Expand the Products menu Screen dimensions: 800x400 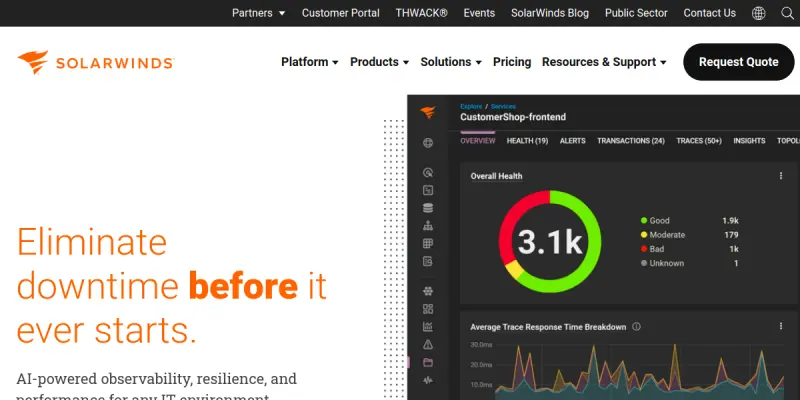click(380, 62)
